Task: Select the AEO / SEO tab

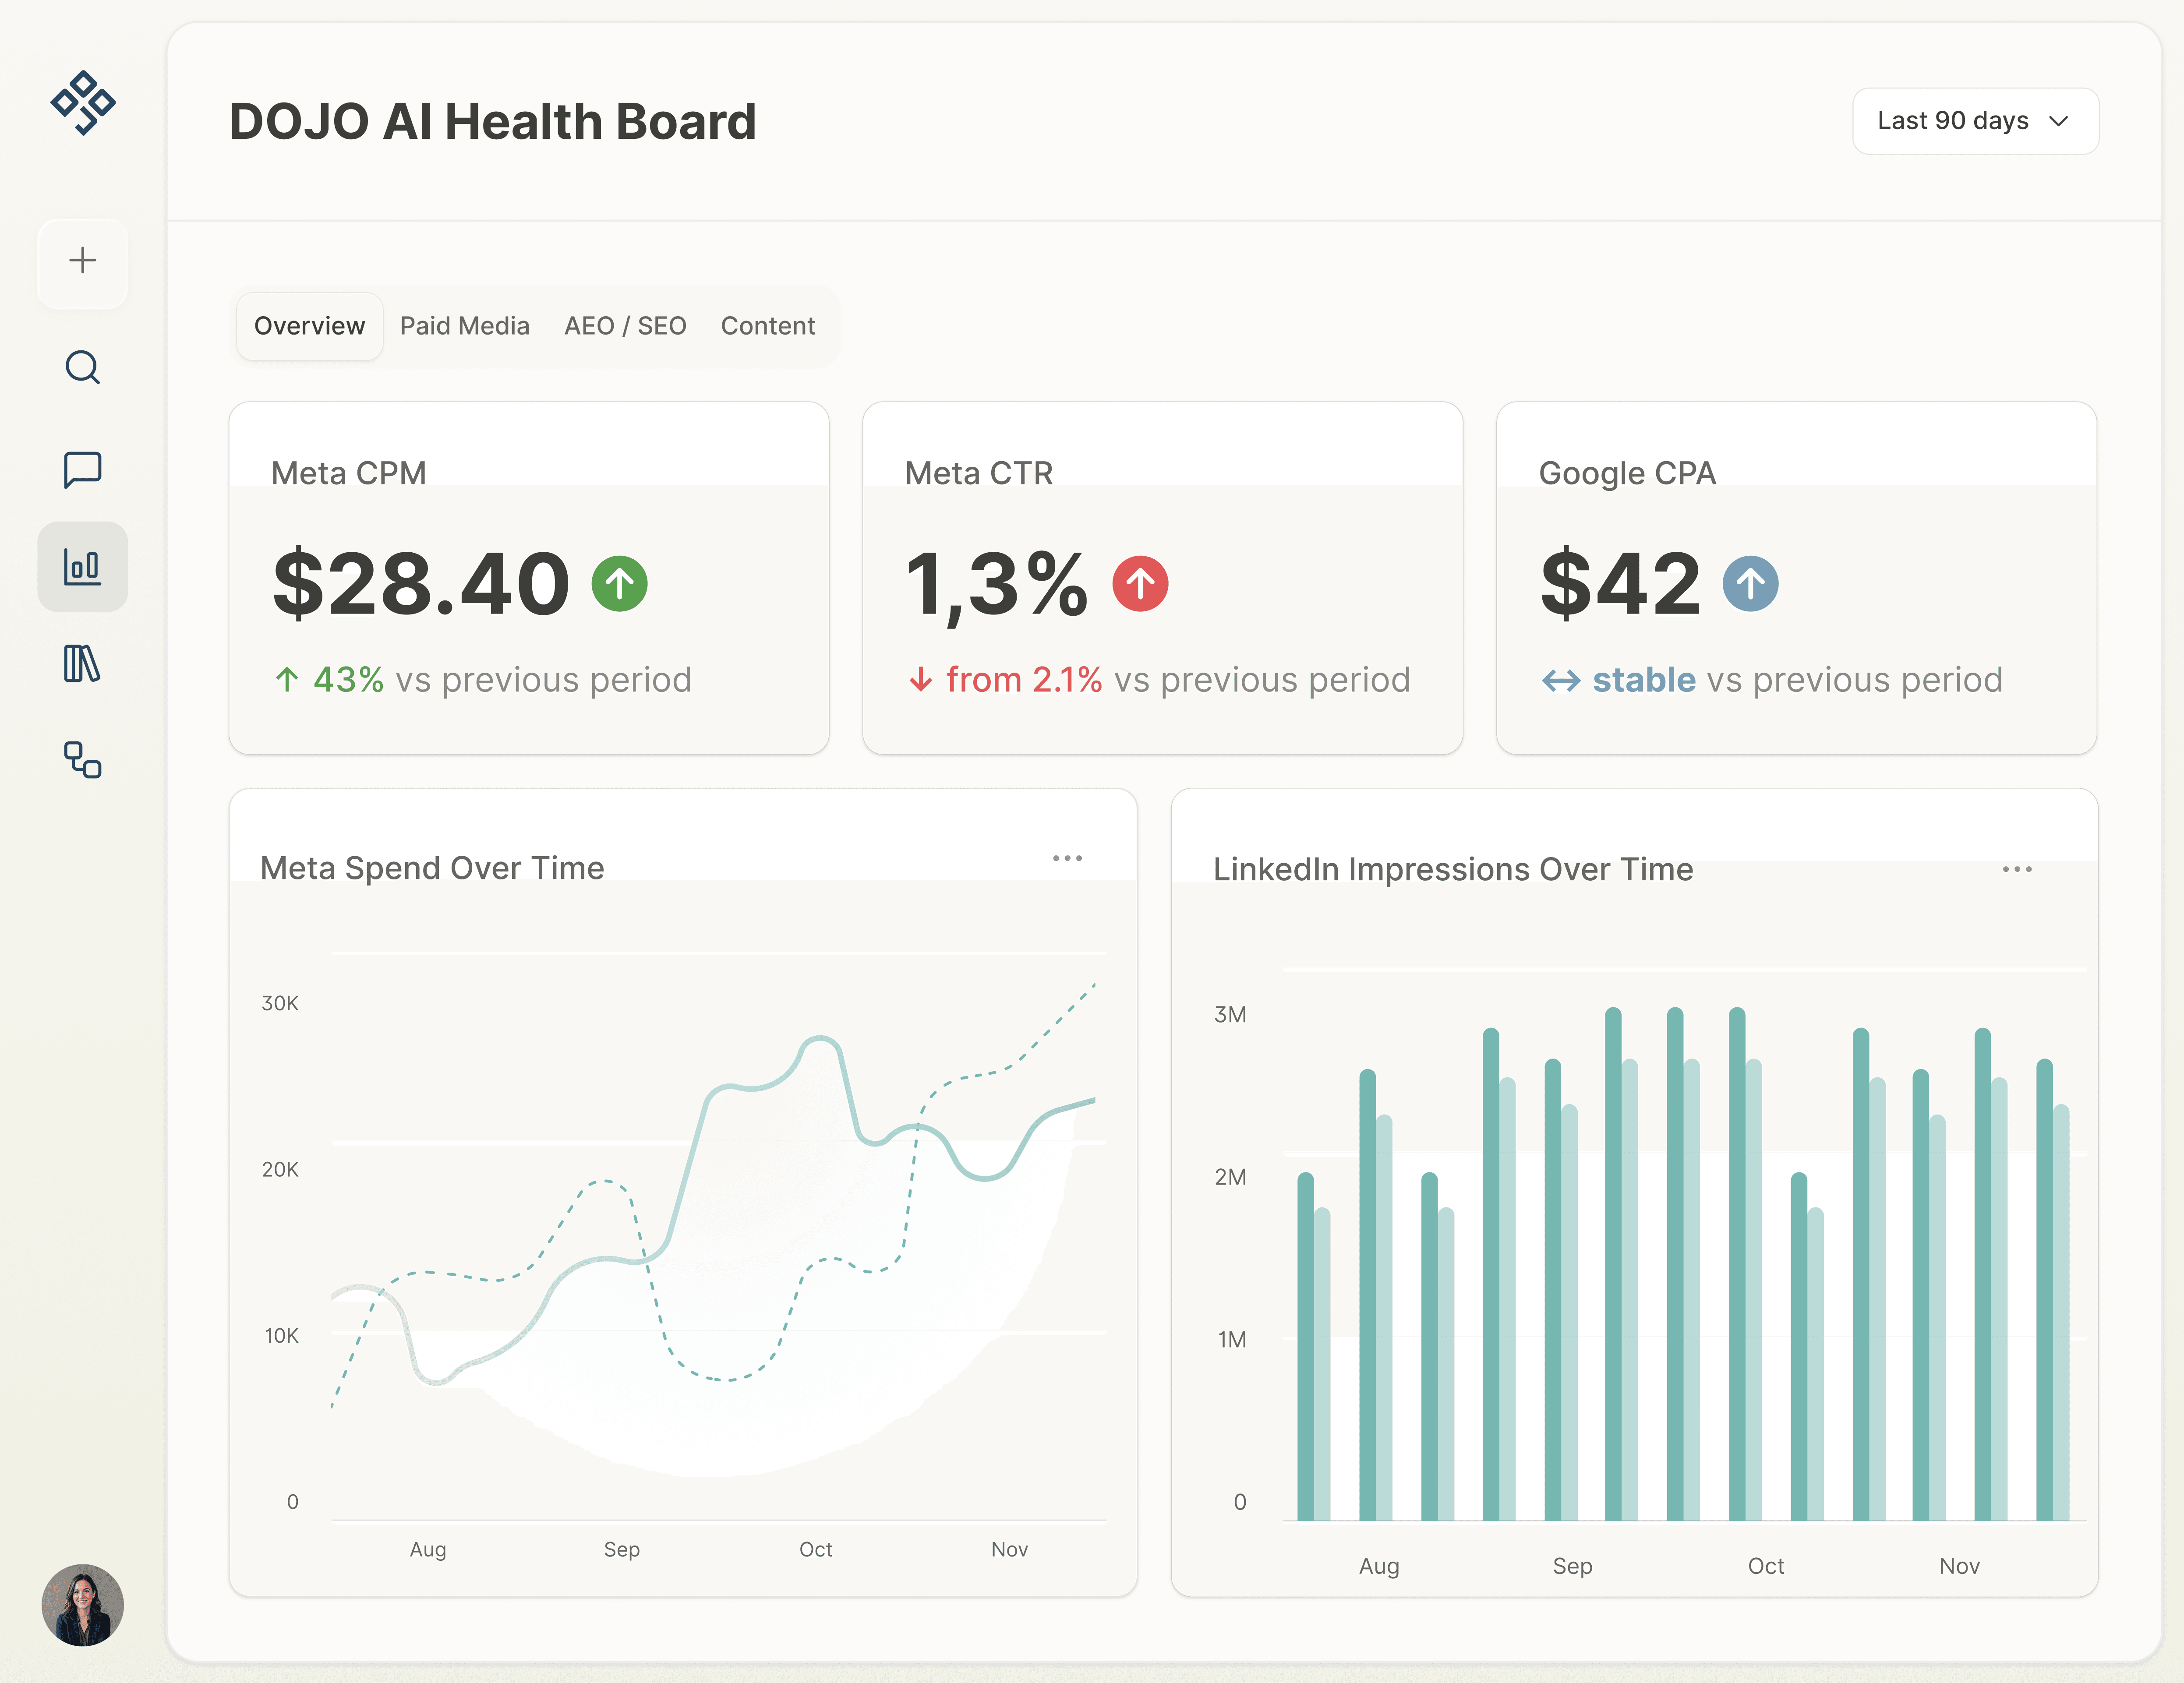Action: tap(625, 325)
